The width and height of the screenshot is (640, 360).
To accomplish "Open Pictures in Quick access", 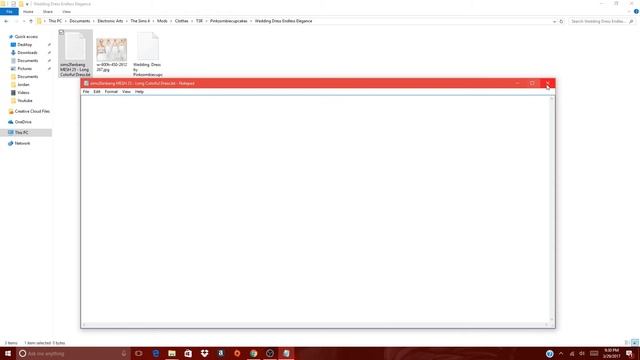I will click(x=24, y=69).
